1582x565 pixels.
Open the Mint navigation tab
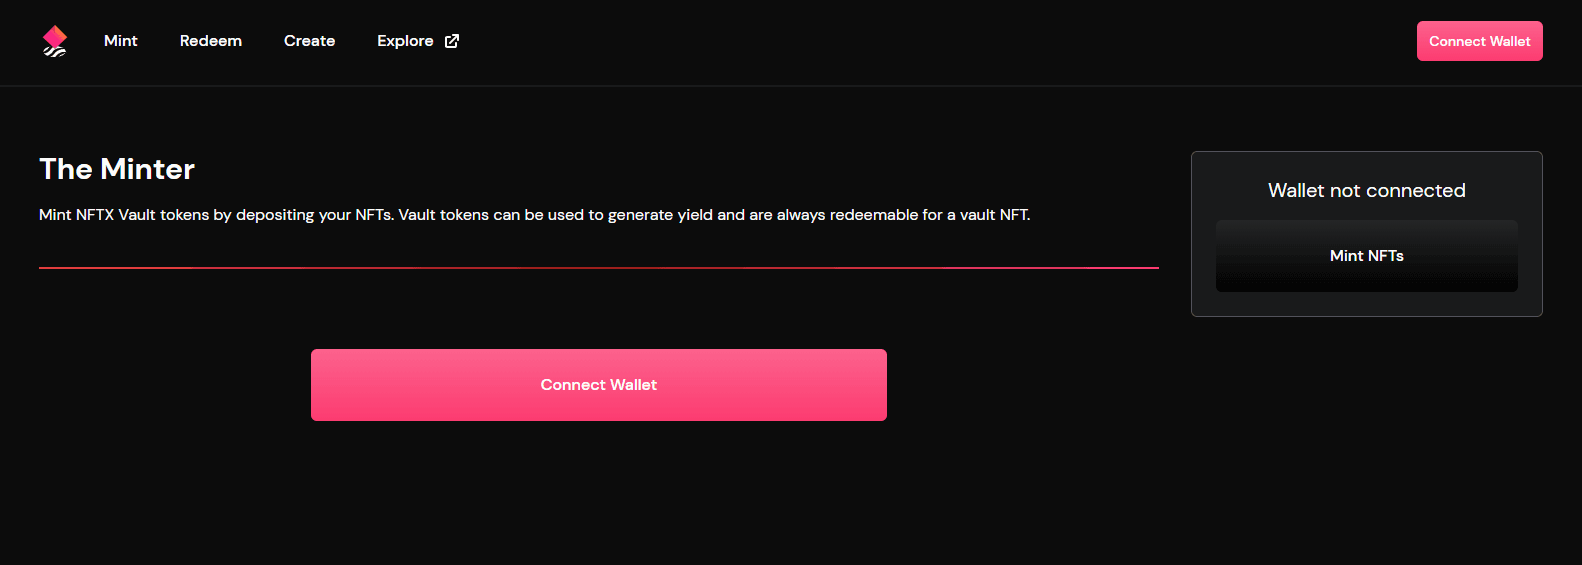(x=121, y=41)
